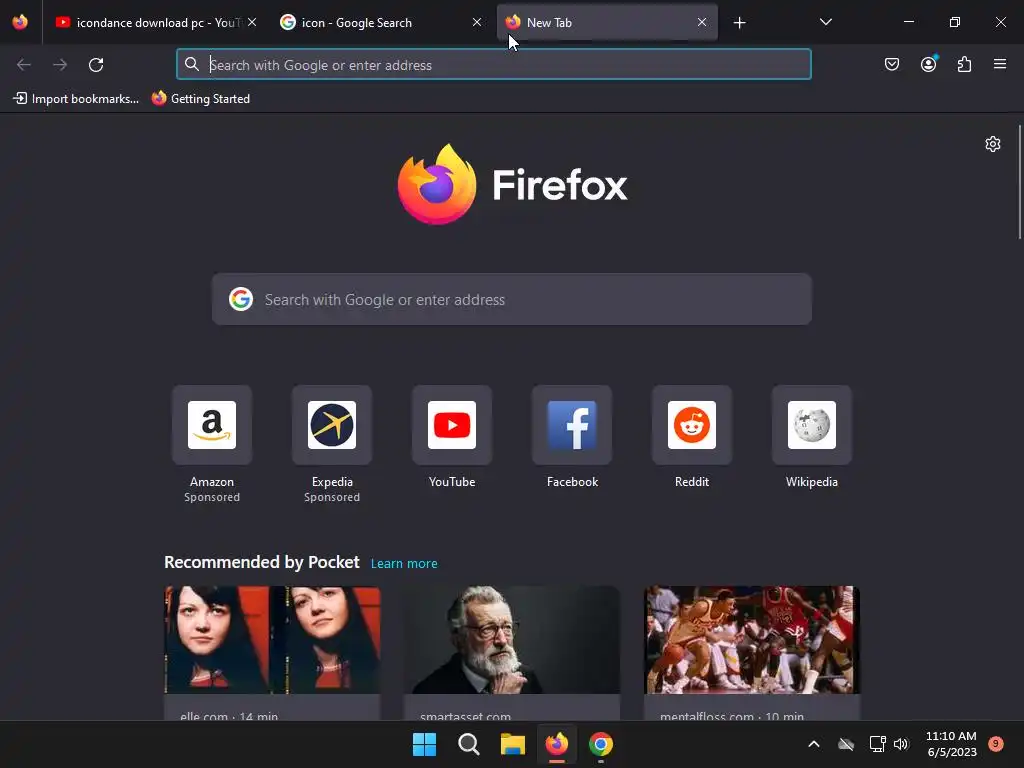Click the volume speaker tray icon
The image size is (1024, 768).
pyautogui.click(x=901, y=744)
